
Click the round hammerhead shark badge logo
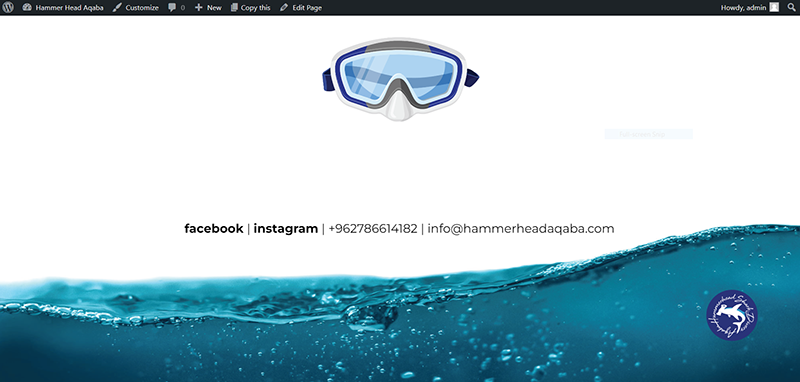(x=732, y=315)
